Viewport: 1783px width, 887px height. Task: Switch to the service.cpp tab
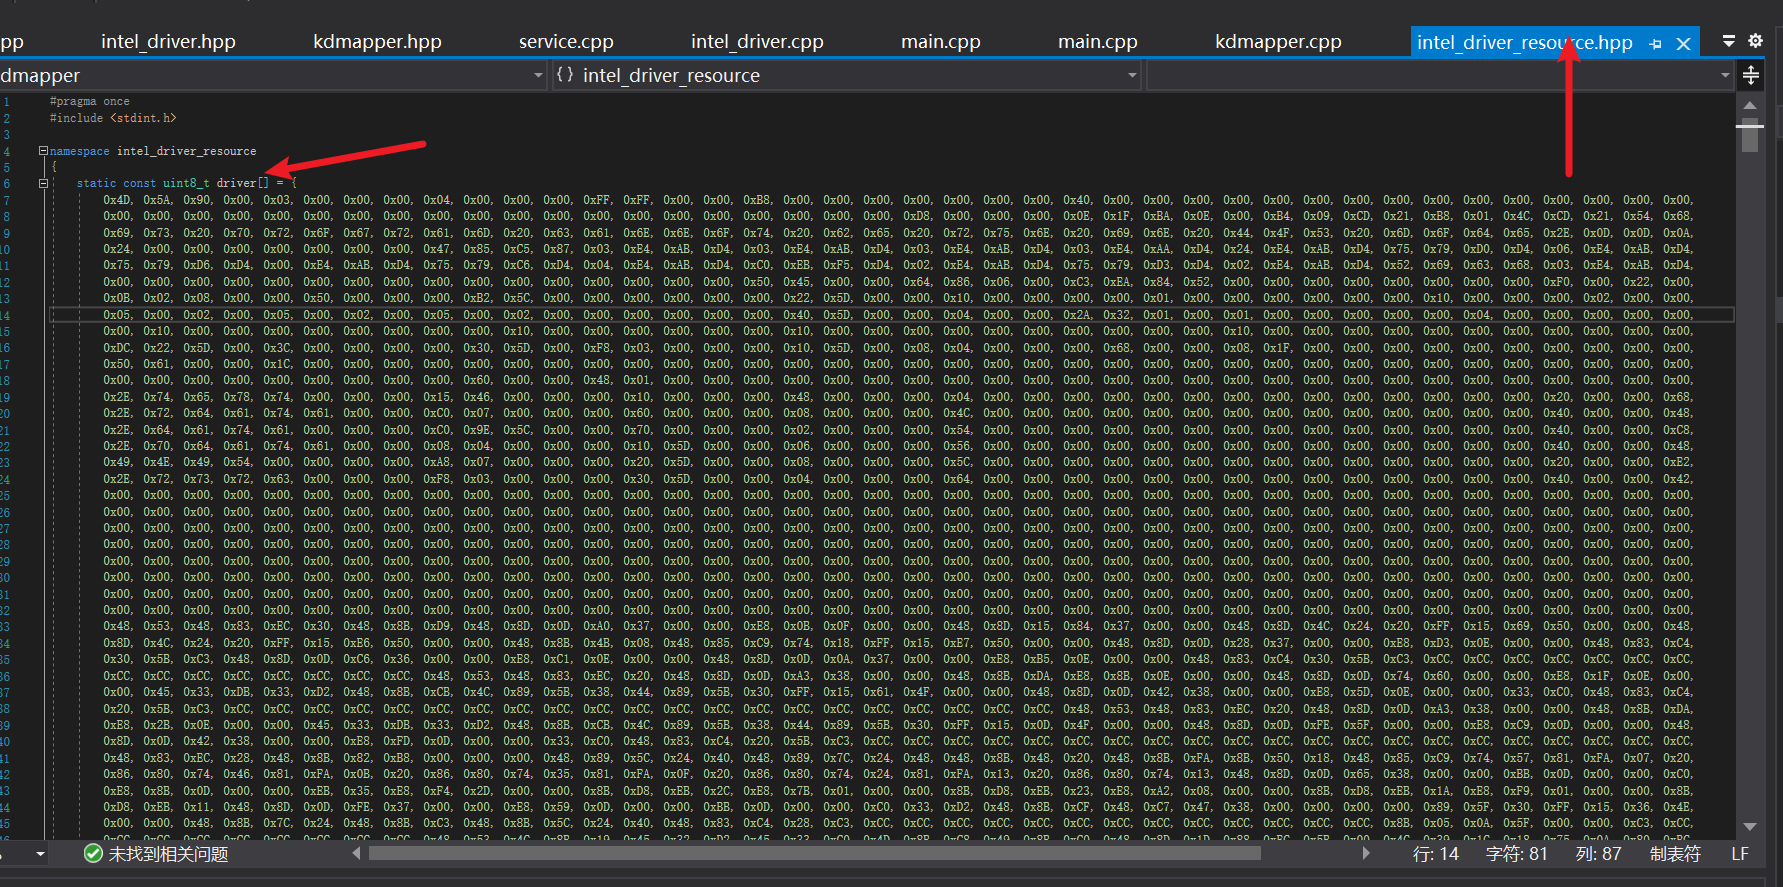565,42
